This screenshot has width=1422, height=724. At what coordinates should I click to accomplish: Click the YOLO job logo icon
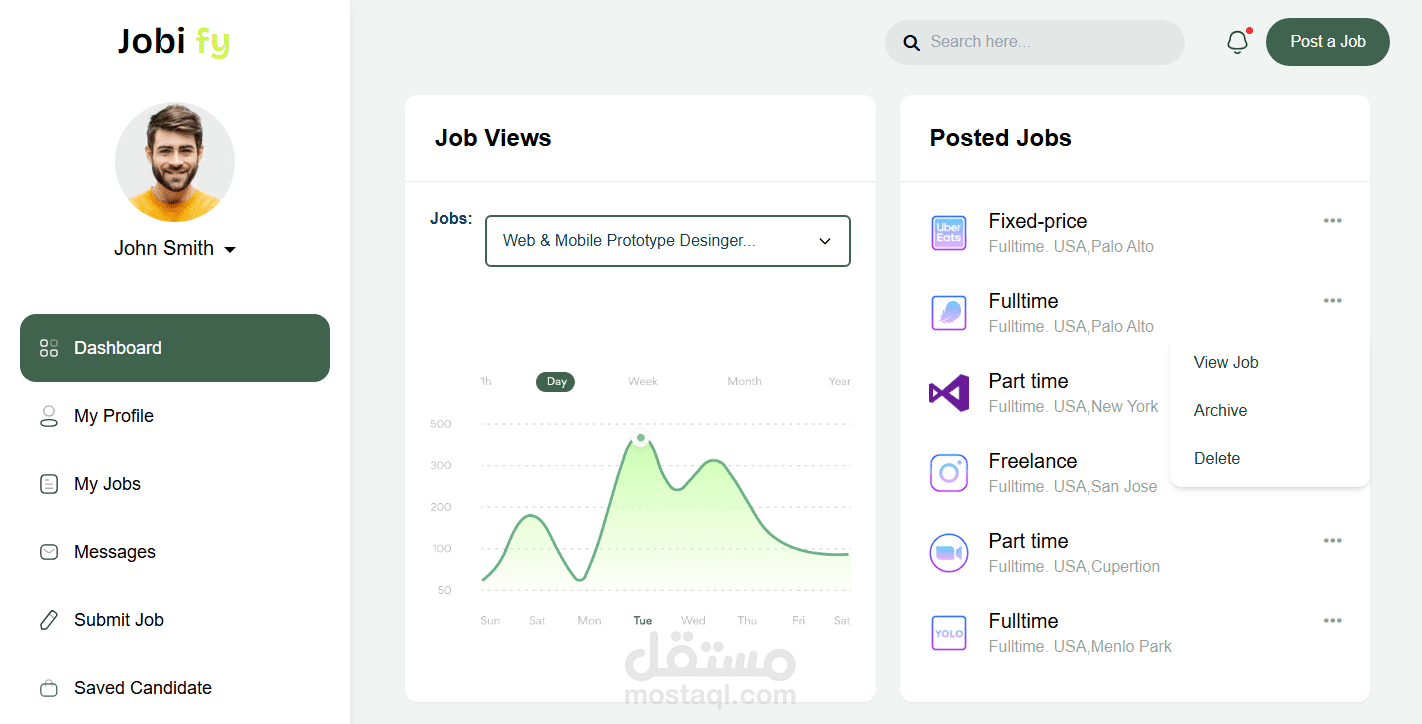(948, 633)
